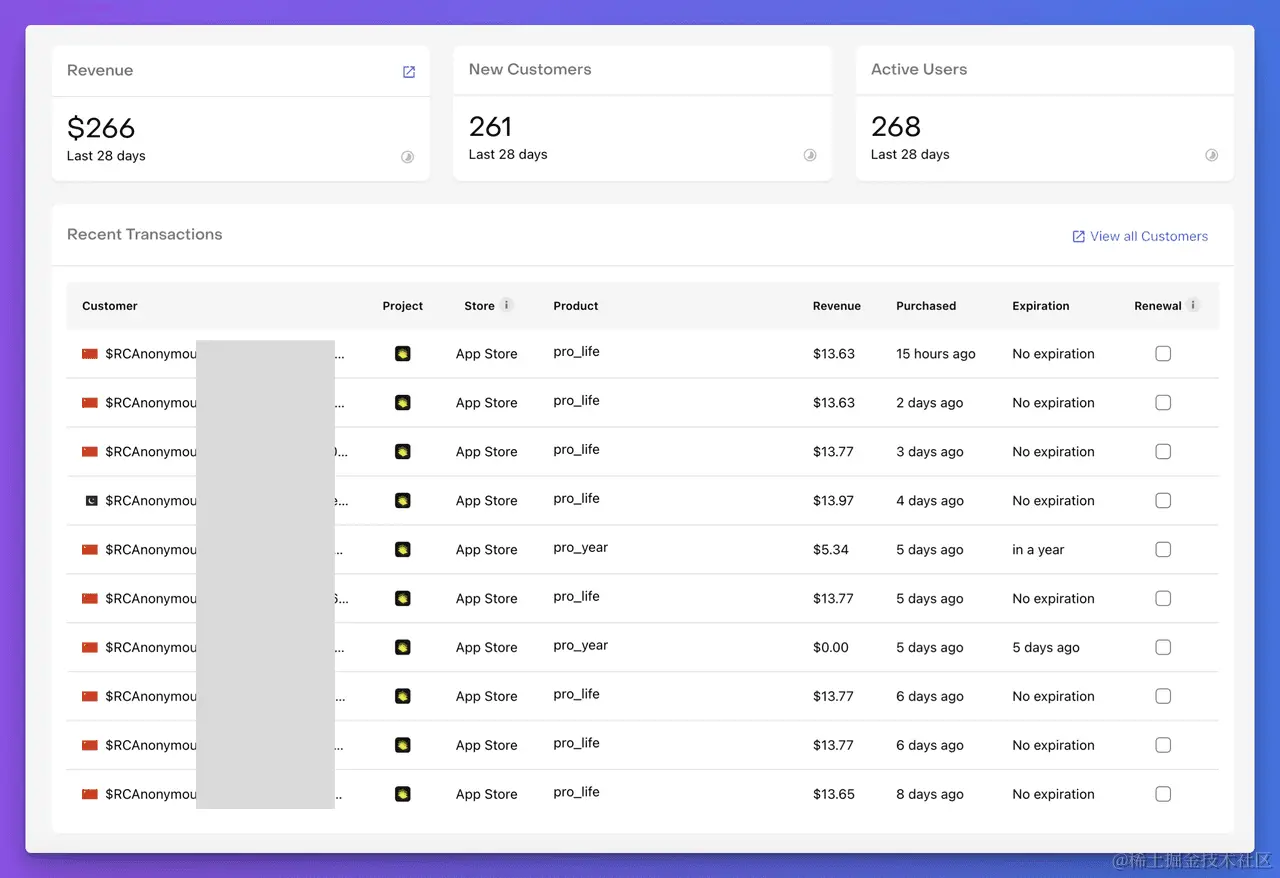Tick Renewal checkbox for 15 hours ago purchase
This screenshot has height=878, width=1280.
pyautogui.click(x=1163, y=353)
